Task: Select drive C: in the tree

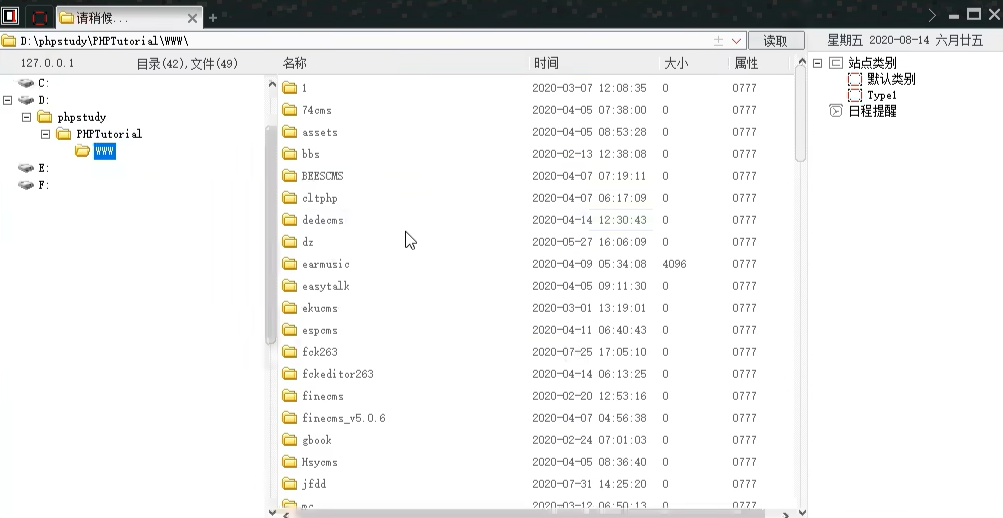Action: pyautogui.click(x=43, y=83)
